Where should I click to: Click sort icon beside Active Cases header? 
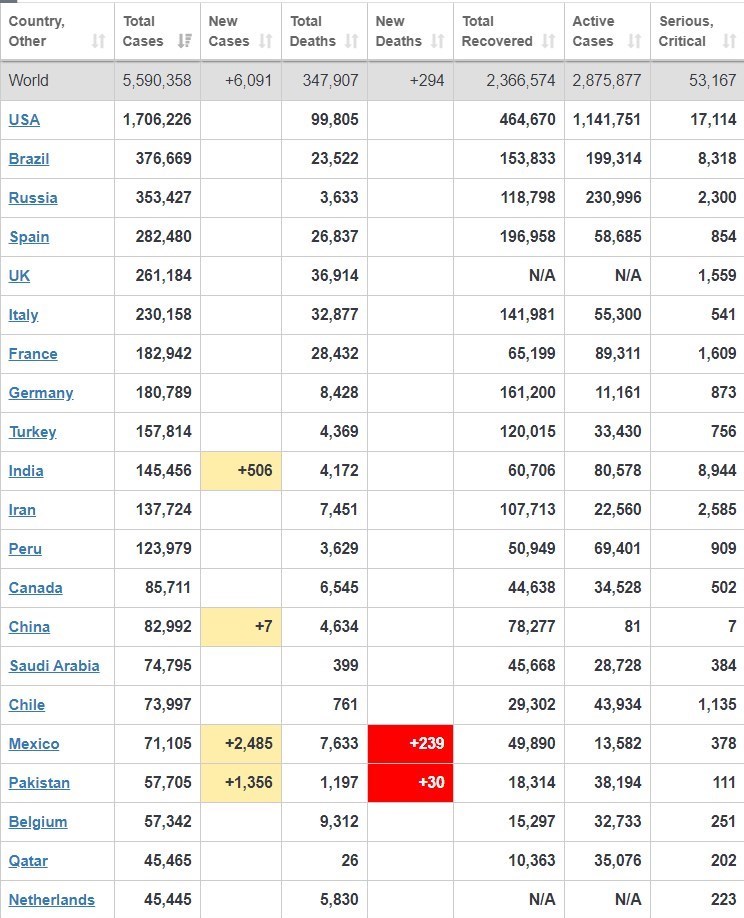[634, 41]
